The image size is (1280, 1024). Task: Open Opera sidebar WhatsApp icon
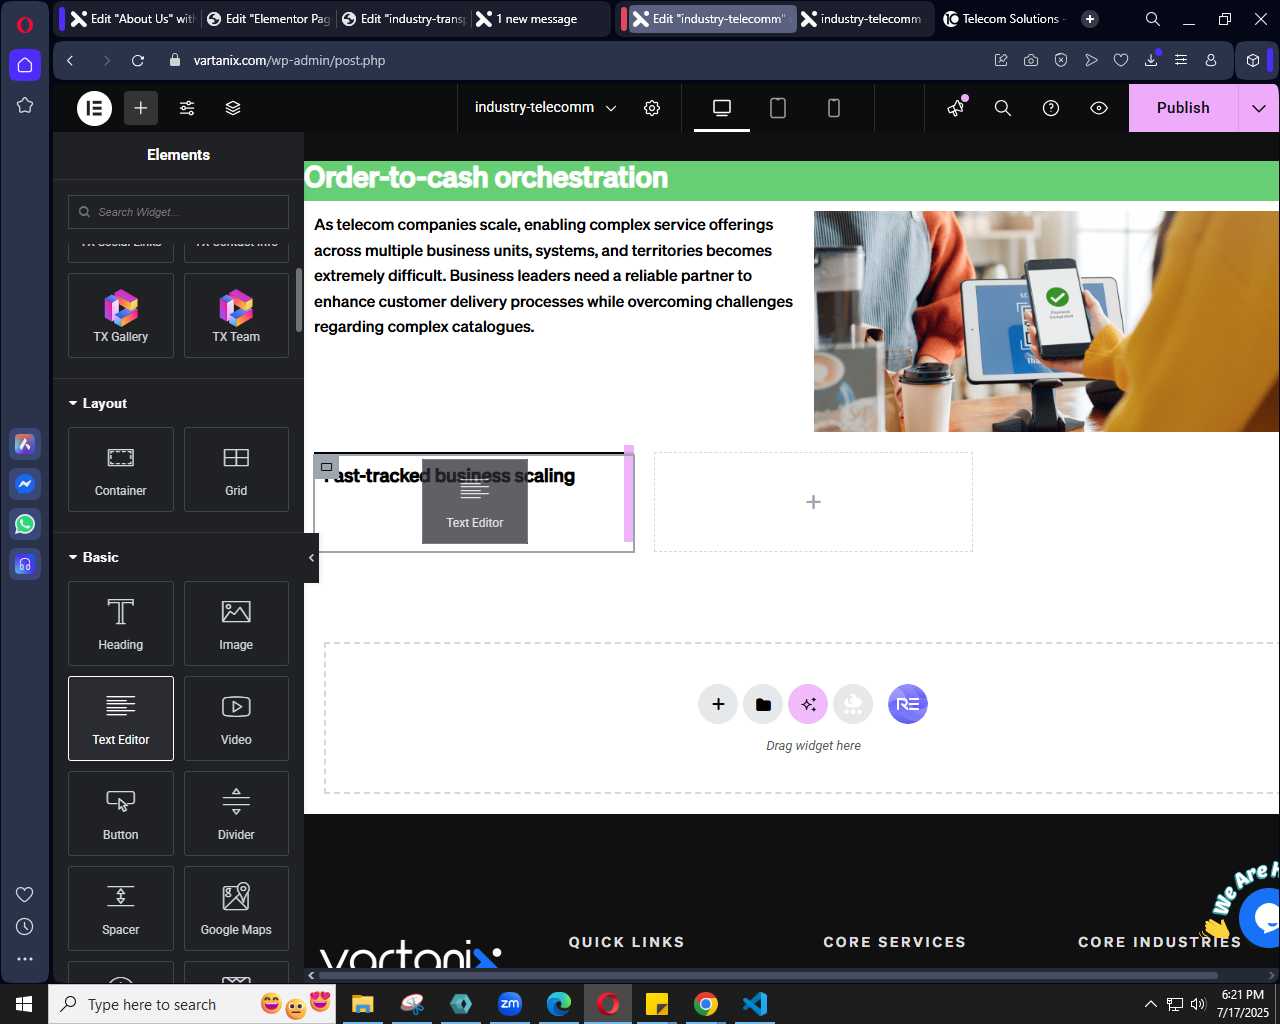[25, 524]
